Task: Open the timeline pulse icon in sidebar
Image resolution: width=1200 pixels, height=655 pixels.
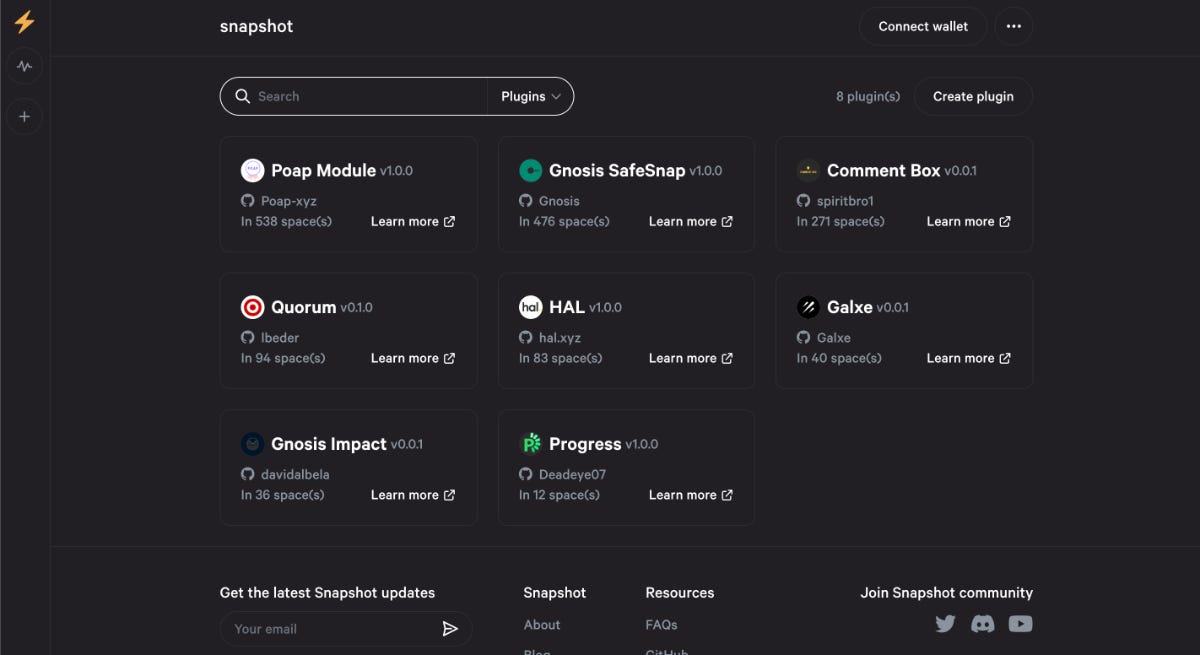Action: tap(24, 67)
